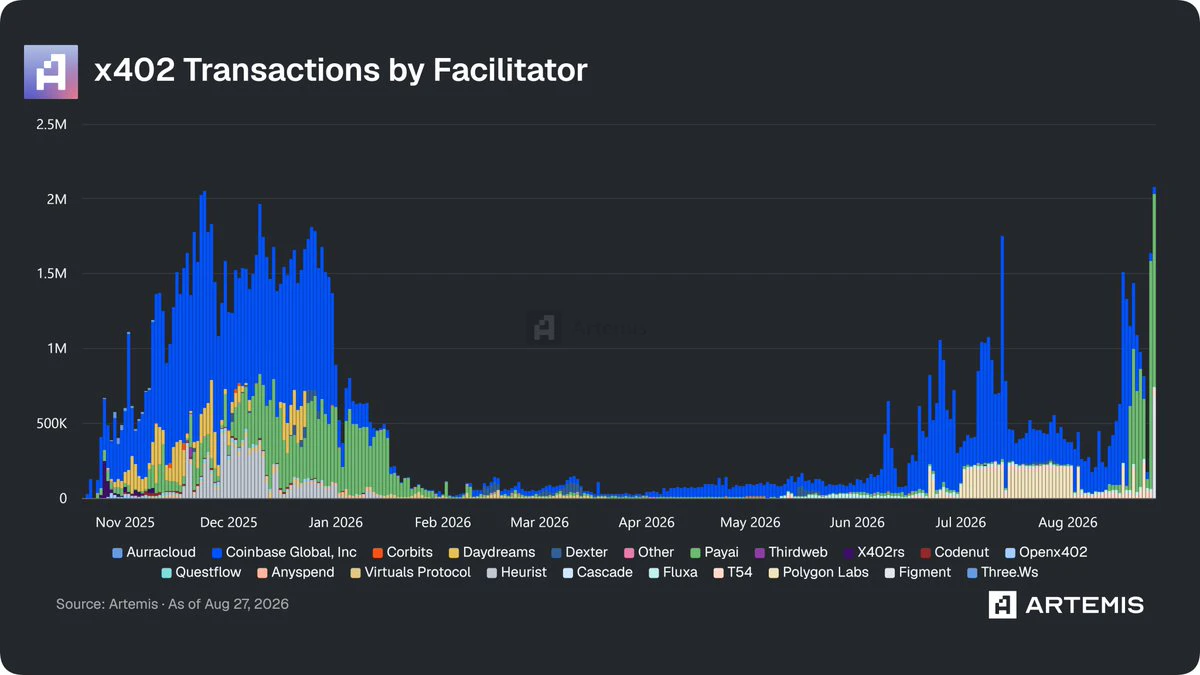Click the Dec 2025 x-axis label

pyautogui.click(x=228, y=522)
